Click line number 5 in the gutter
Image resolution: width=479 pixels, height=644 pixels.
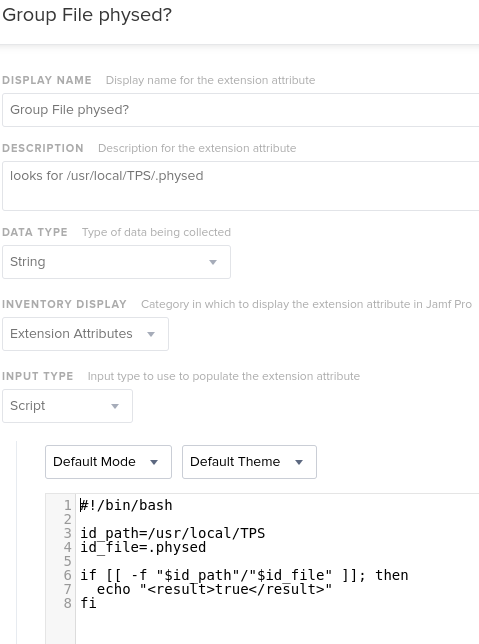coord(67,561)
